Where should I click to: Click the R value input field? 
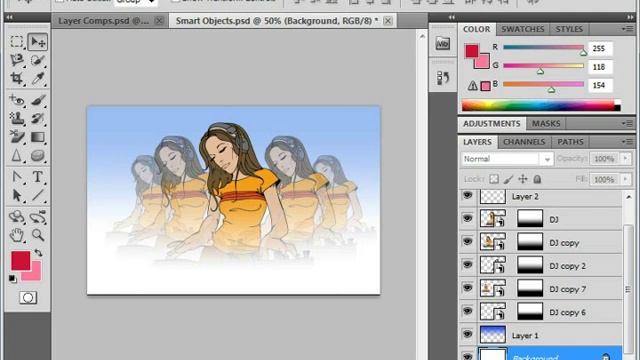(600, 48)
